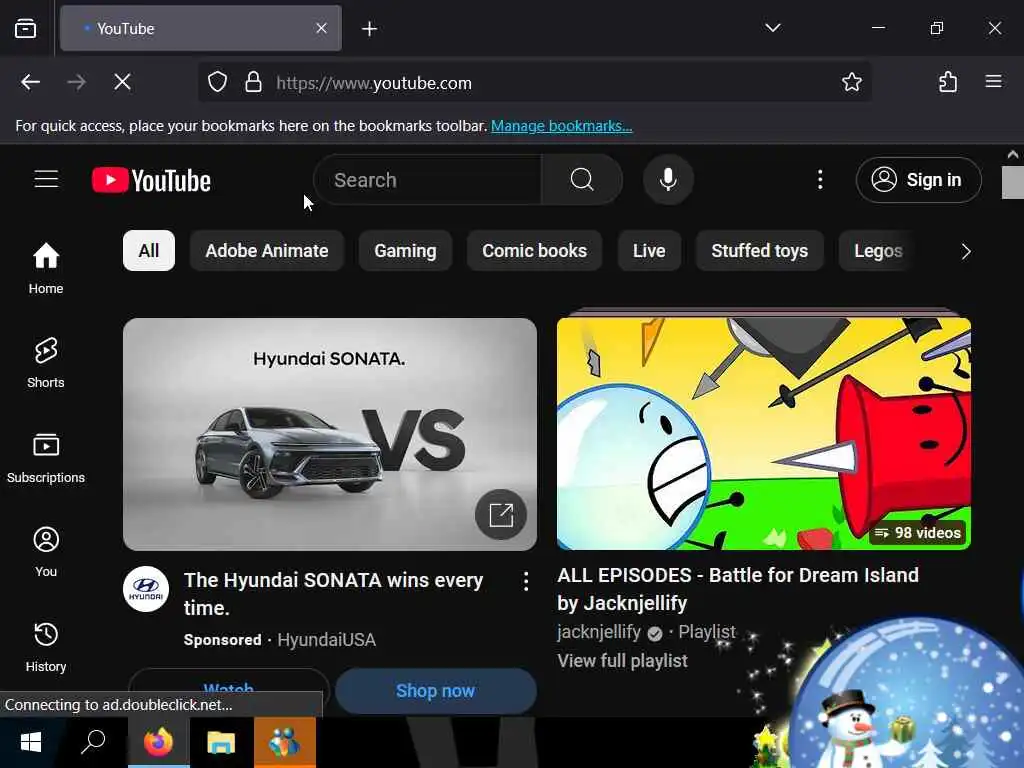The image size is (1024, 768).
Task: Open jacknjellify channel link
Action: pos(599,632)
